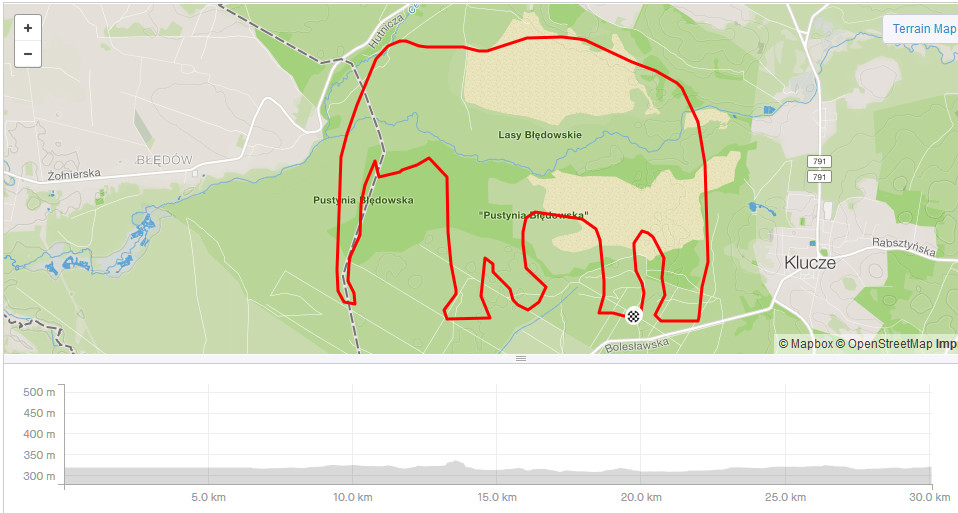Open the Terrain Map style selector
Viewport: 958px width, 513px height.
[921, 29]
